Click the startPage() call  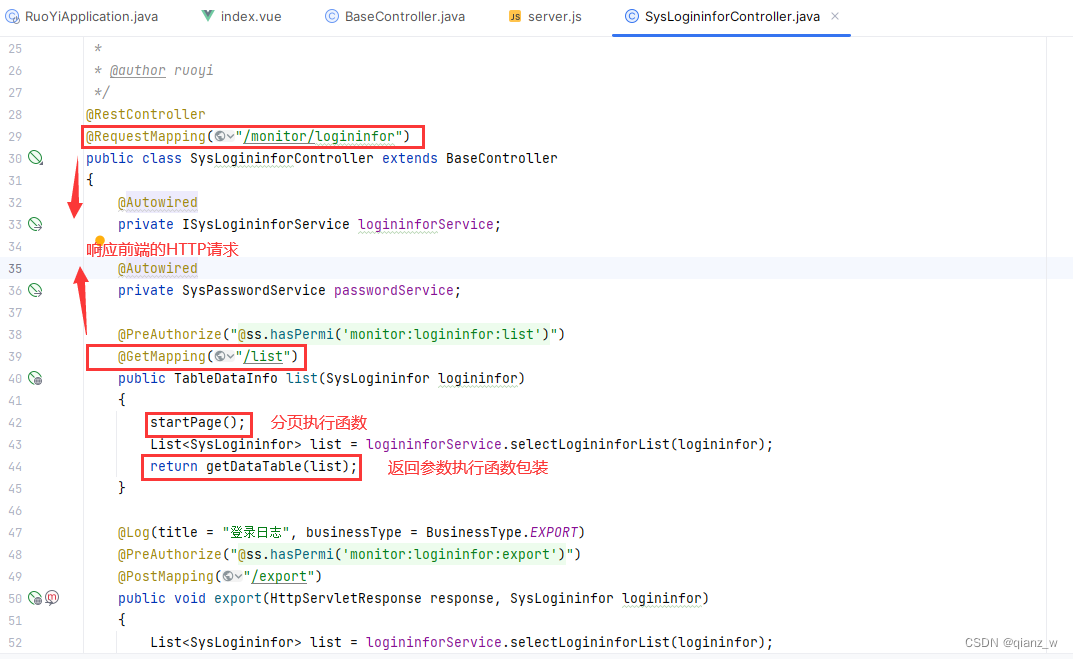coord(198,422)
